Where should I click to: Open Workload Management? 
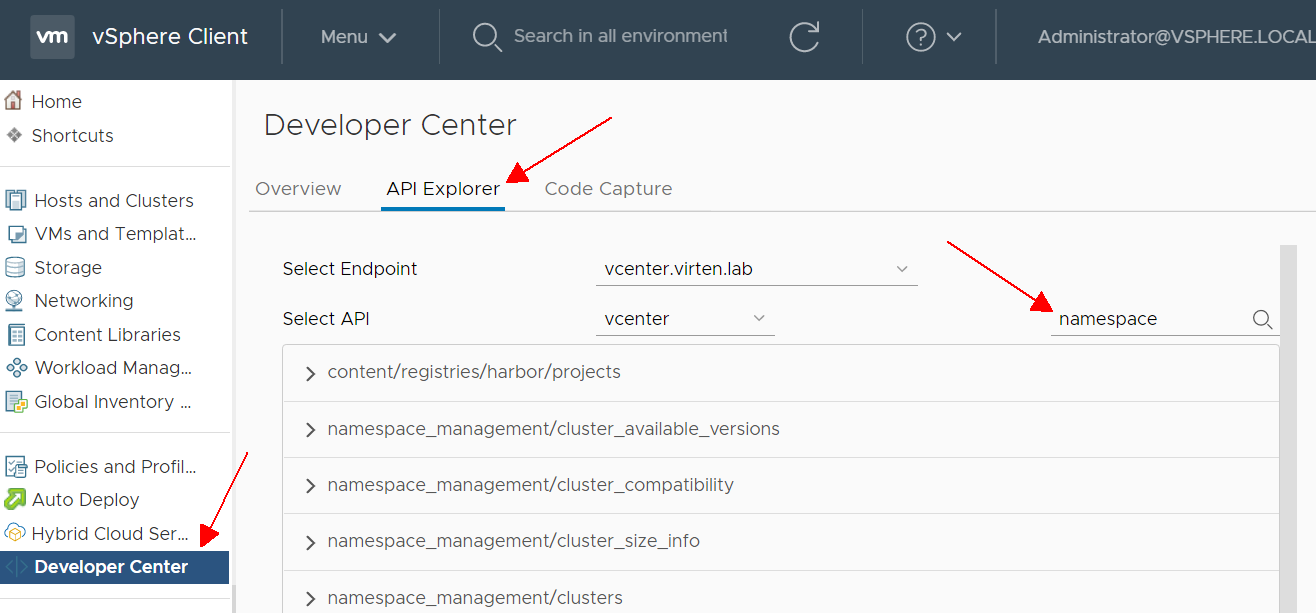click(x=113, y=368)
